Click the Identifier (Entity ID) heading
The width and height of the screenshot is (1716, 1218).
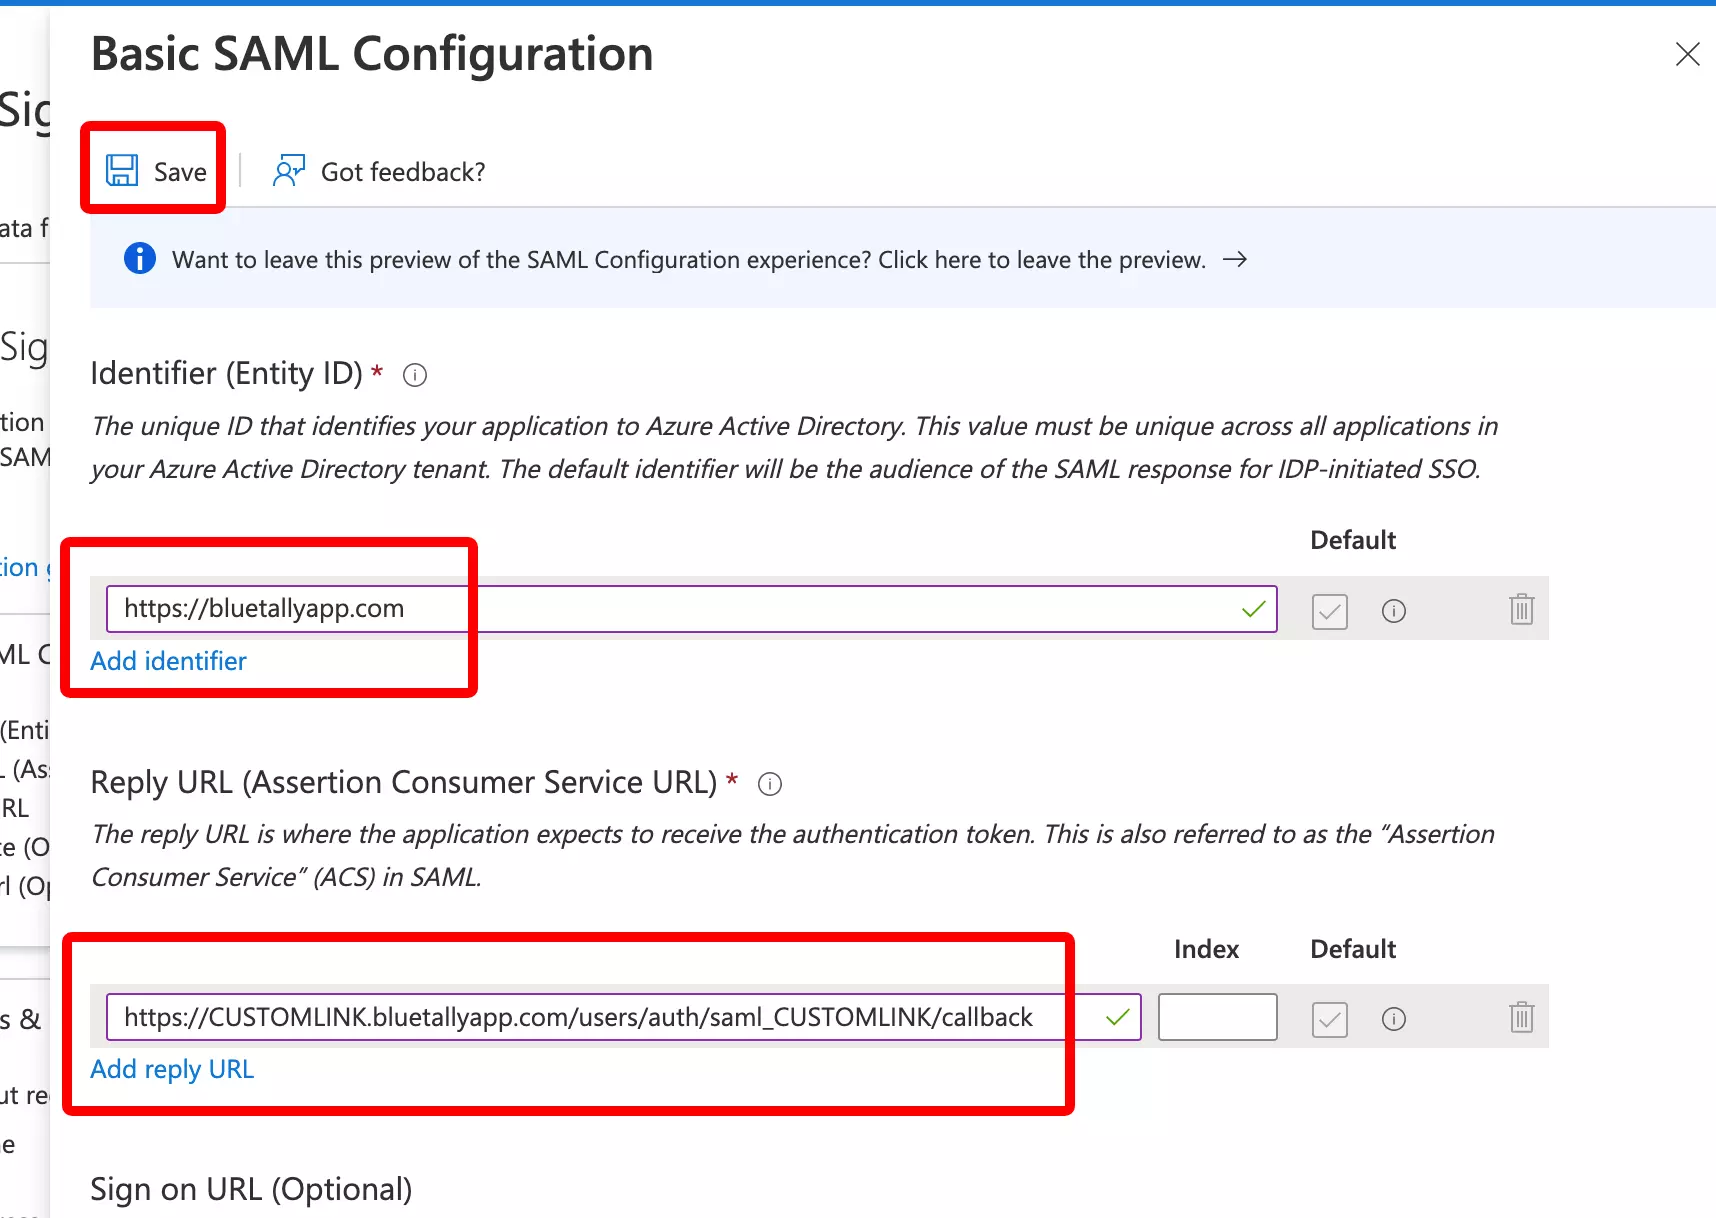point(227,373)
